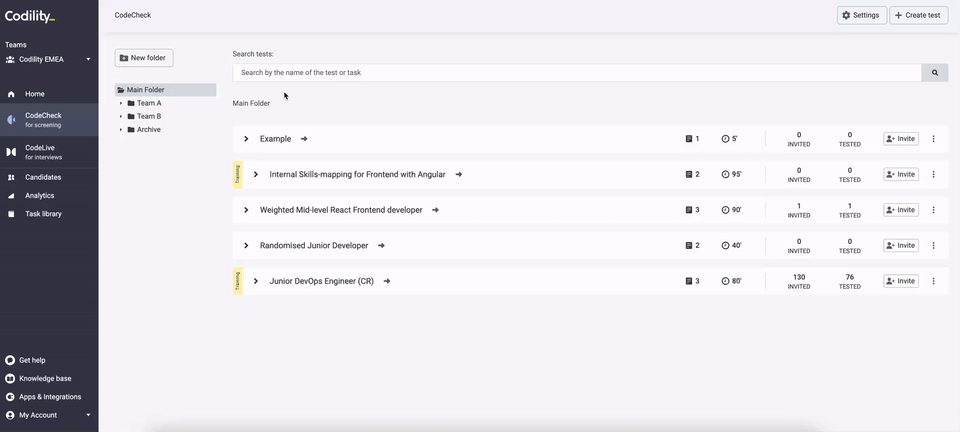This screenshot has width=960, height=432.
Task: Open Task library in sidebar
Action: (43, 214)
